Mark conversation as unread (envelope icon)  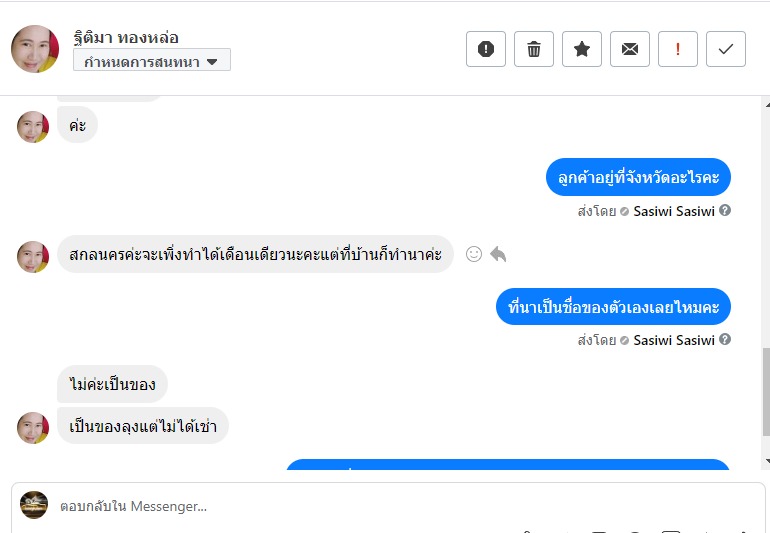[630, 49]
